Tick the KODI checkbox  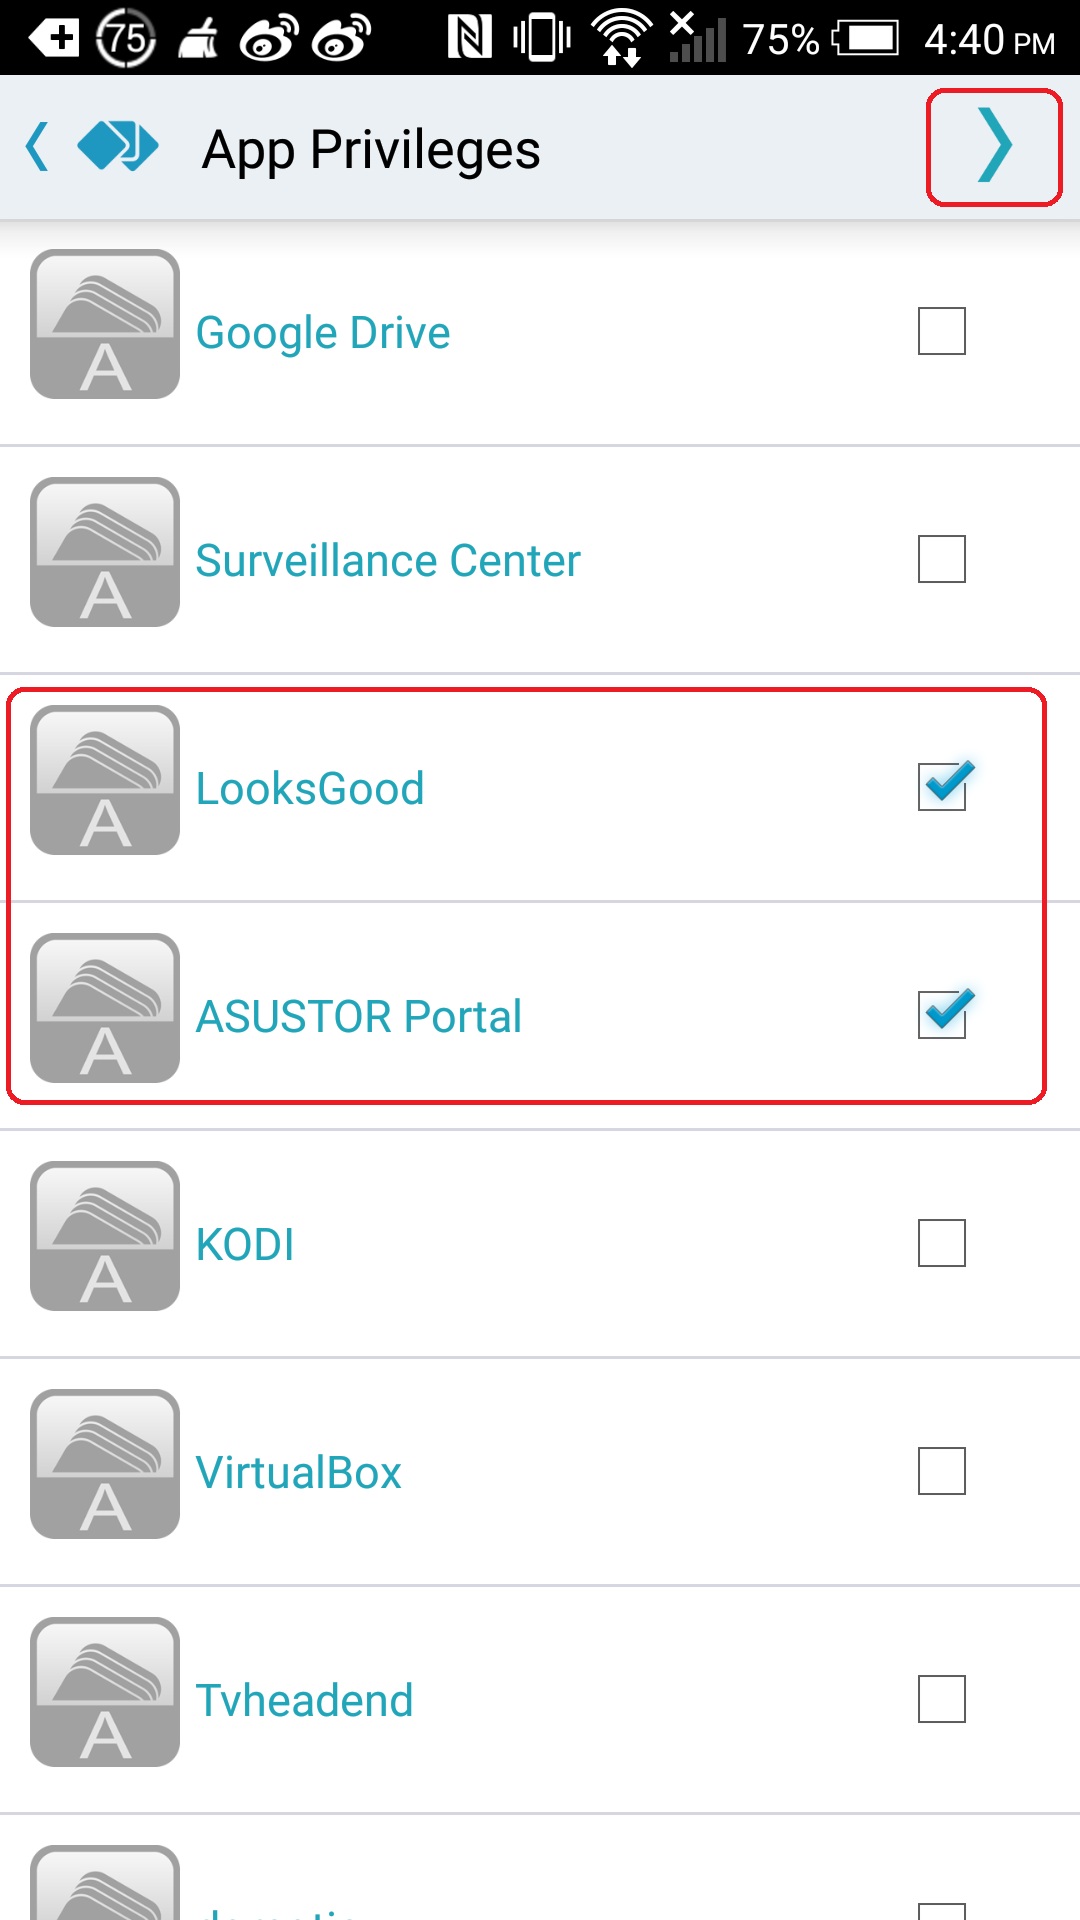942,1243
